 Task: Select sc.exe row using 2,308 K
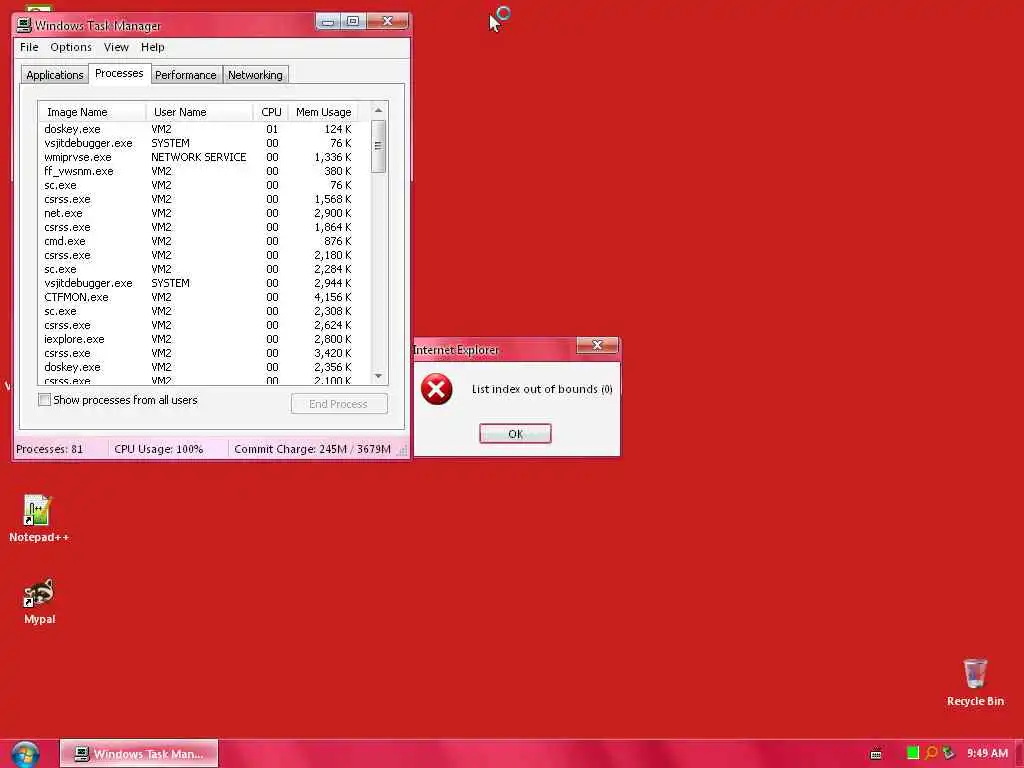(x=198, y=312)
